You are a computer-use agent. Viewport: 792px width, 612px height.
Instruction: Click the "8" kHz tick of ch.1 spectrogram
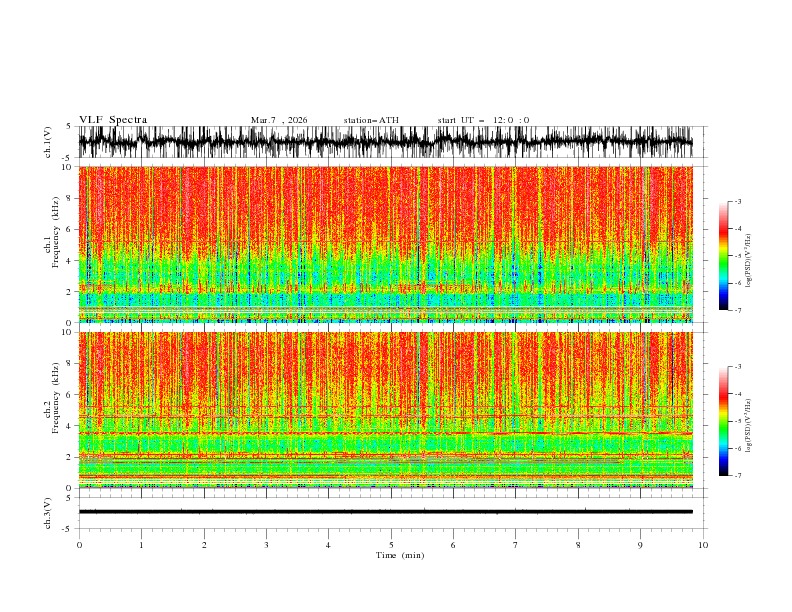pyautogui.click(x=70, y=198)
